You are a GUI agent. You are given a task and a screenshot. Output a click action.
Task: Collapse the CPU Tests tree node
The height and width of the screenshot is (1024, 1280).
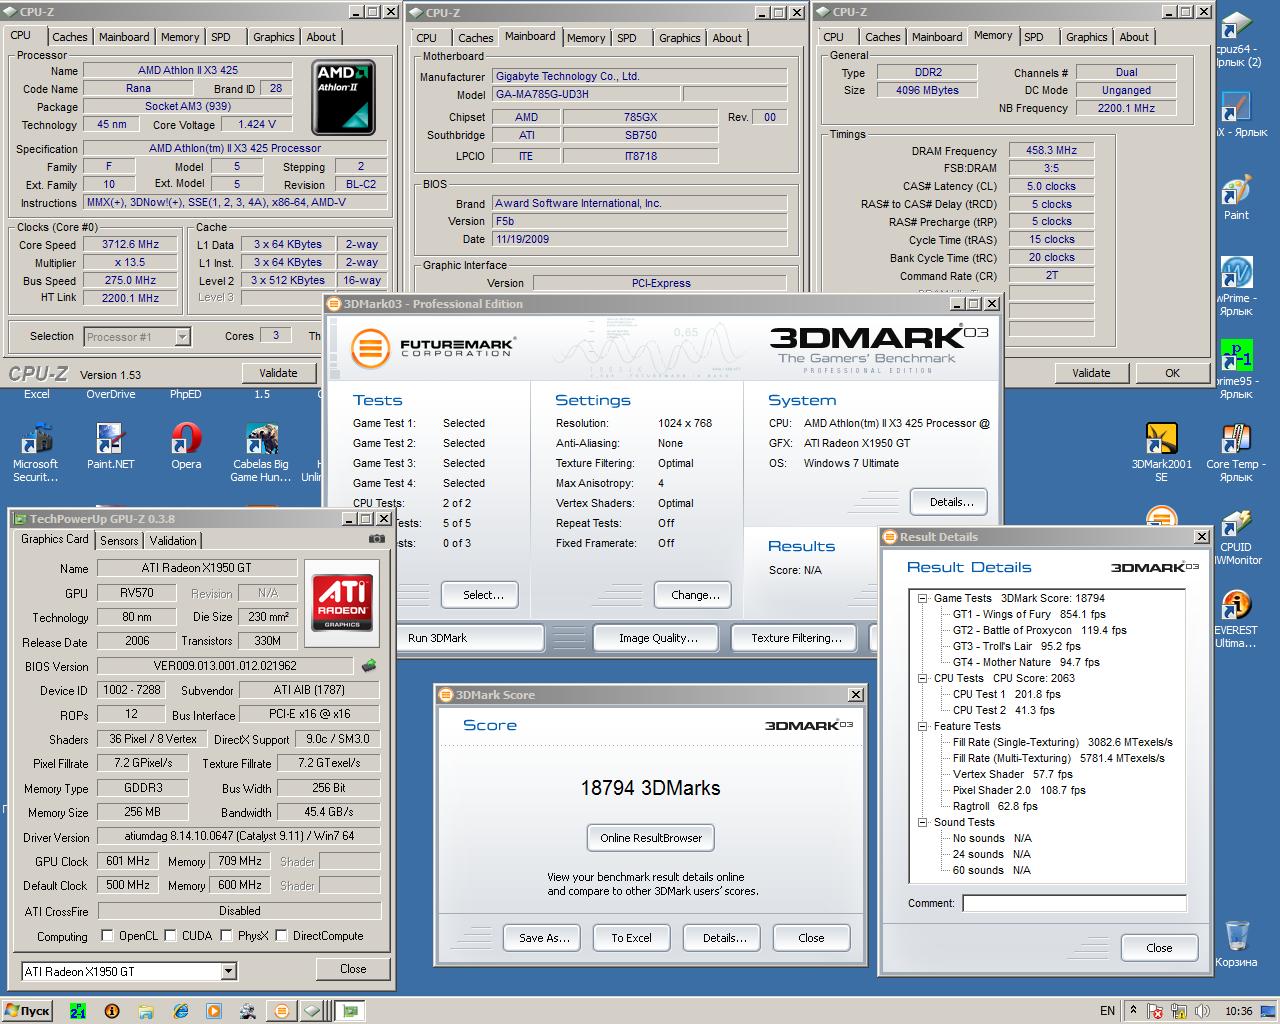pyautogui.click(x=922, y=678)
